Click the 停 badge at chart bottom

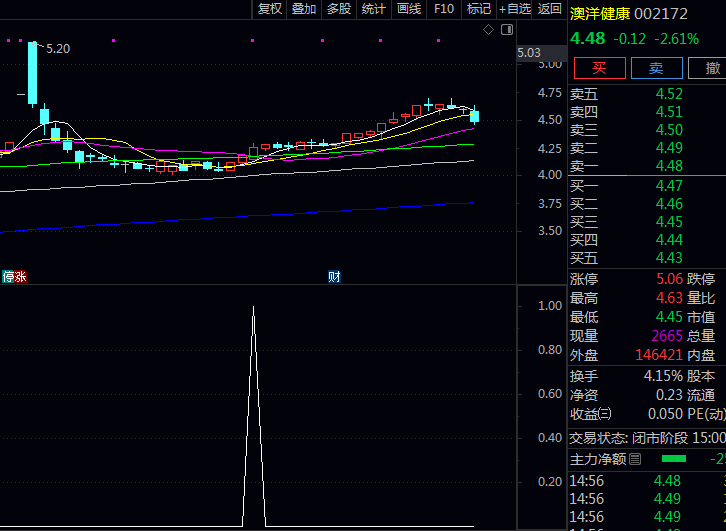(8, 277)
